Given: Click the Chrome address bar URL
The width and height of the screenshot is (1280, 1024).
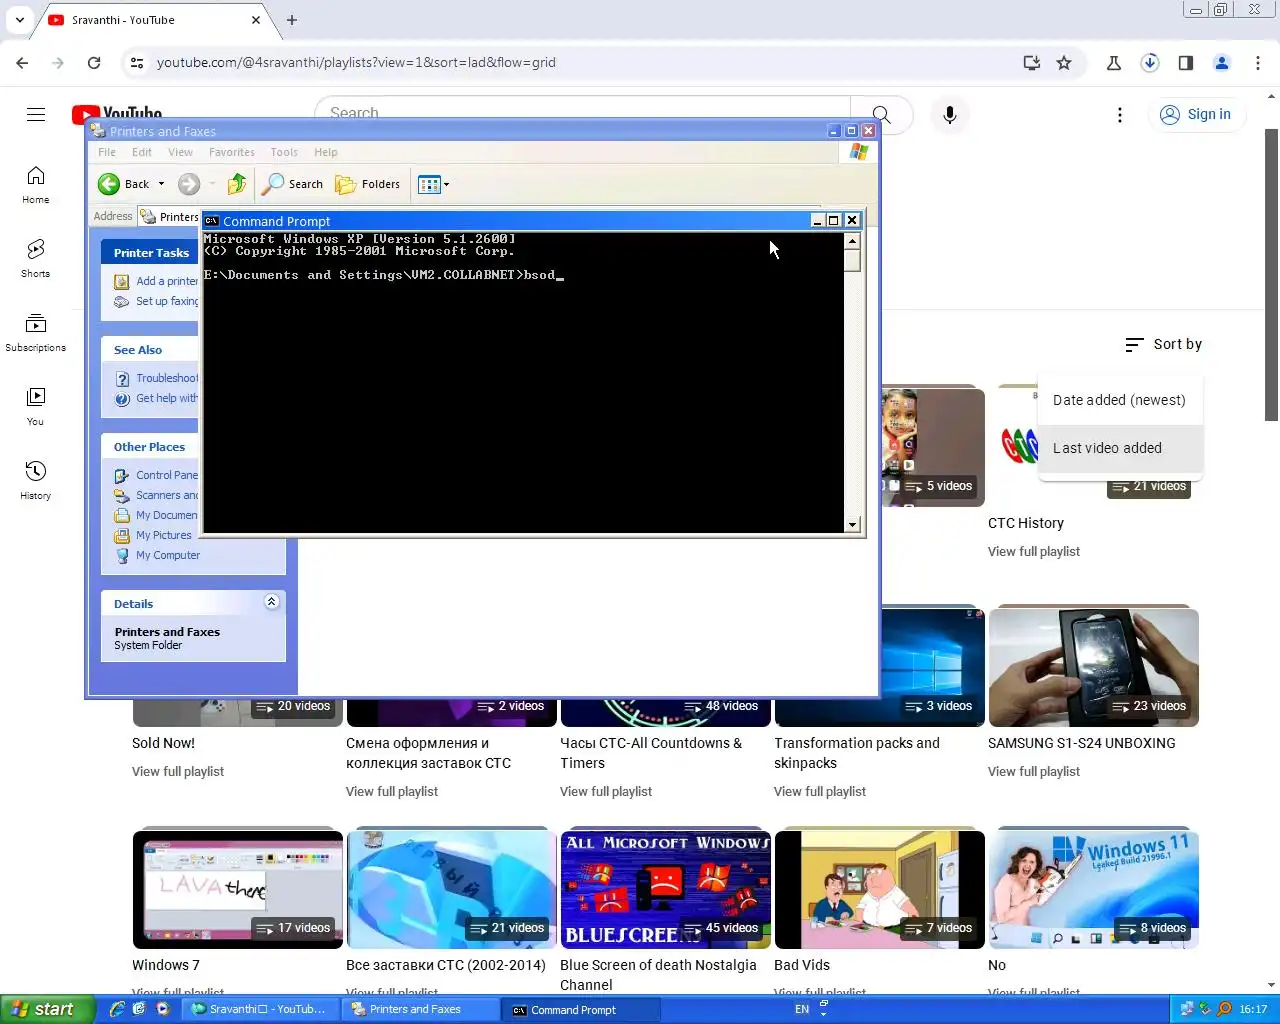Looking at the screenshot, I should [x=356, y=63].
